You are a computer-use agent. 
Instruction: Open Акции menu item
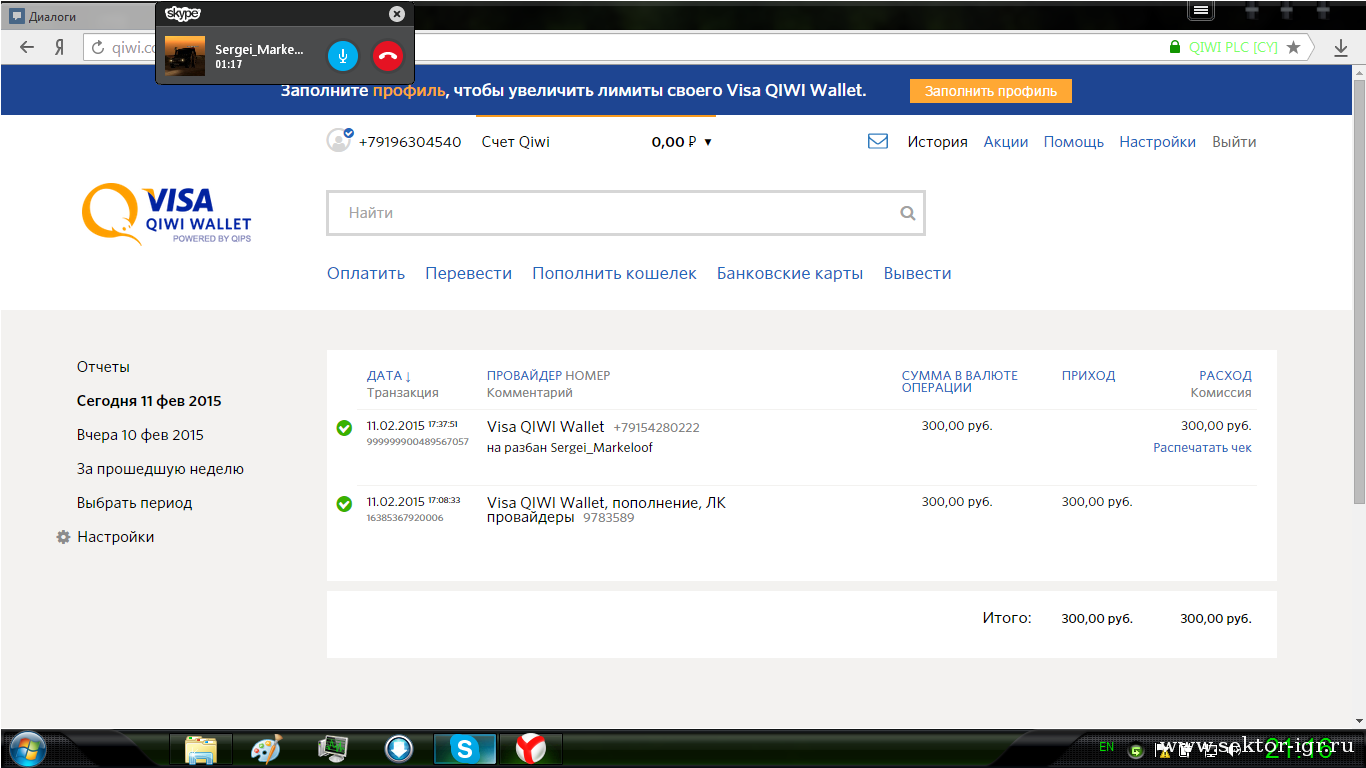click(1005, 142)
